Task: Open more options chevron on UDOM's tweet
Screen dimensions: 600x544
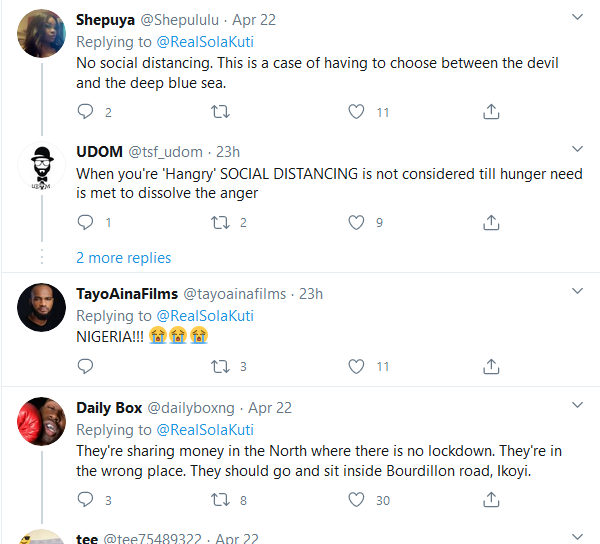Action: (x=577, y=151)
